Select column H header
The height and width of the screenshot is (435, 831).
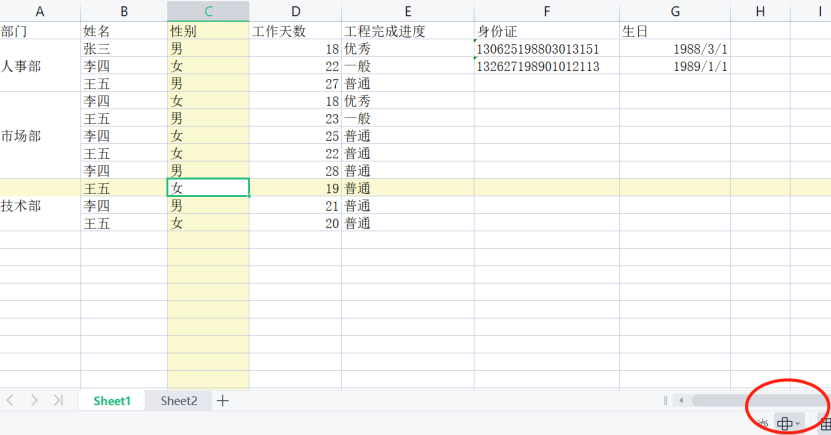point(760,11)
